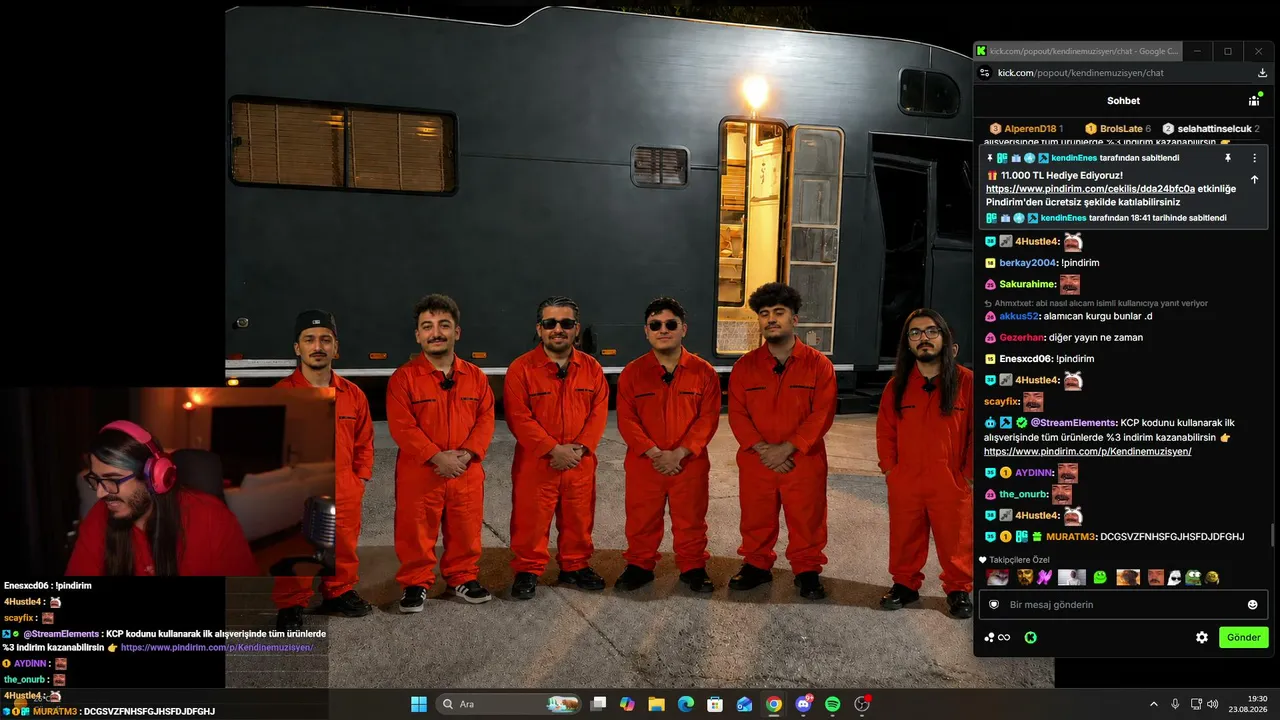Click the green Kick K icon below message box
The width and height of the screenshot is (1280, 720).
1030,637
